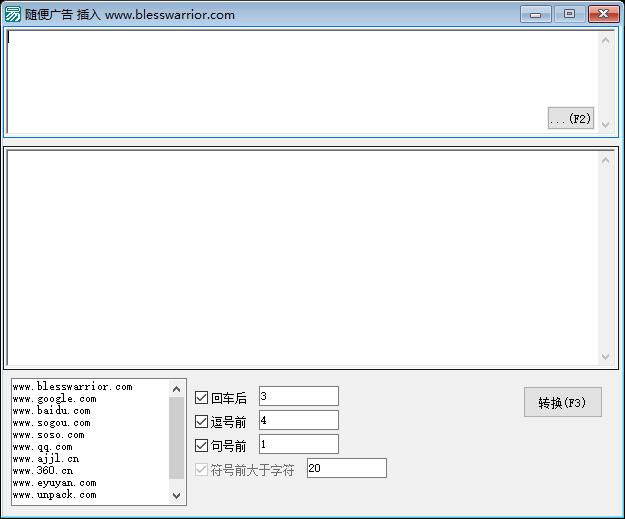This screenshot has width=625, height=519.
Task: Focus the 逗号前 number field
Action: coord(298,421)
